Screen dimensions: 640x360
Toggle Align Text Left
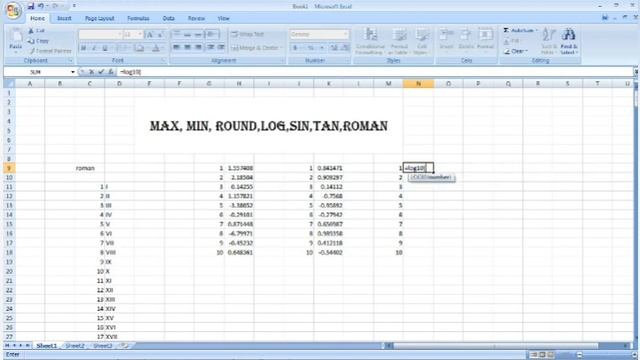(x=176, y=48)
